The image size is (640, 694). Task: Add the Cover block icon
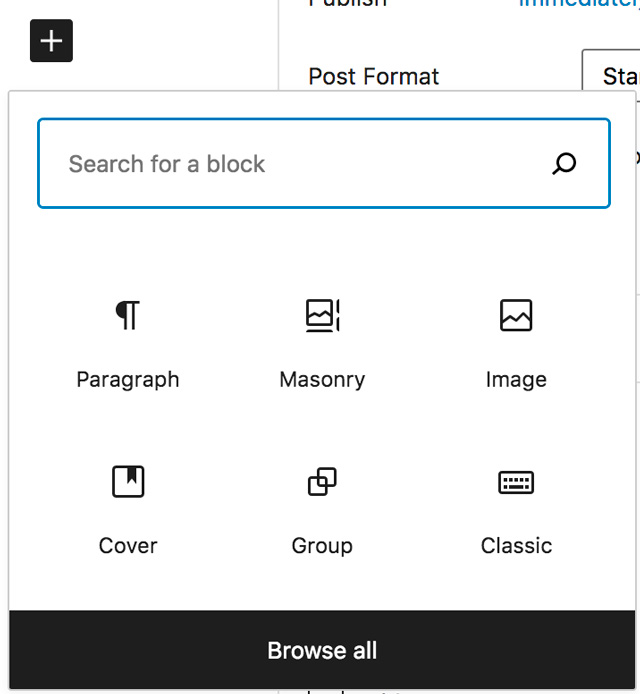[128, 482]
